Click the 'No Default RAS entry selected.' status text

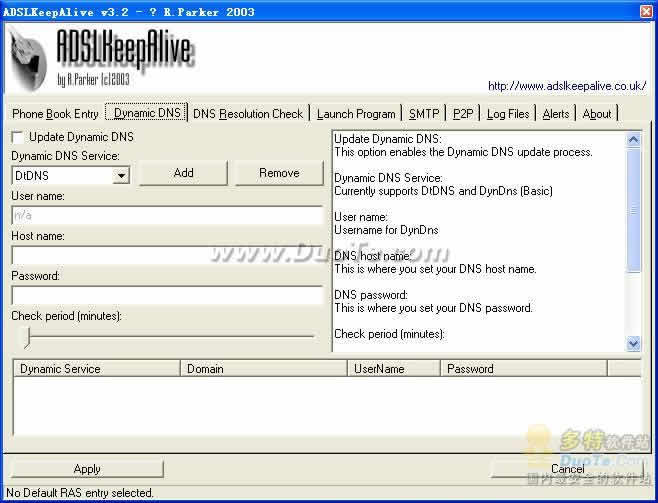(80, 493)
